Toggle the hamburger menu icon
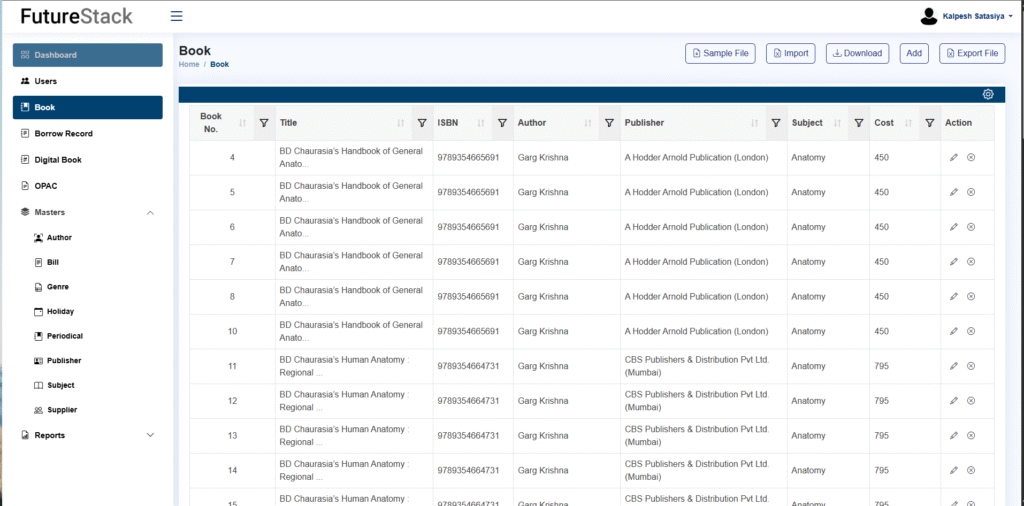This screenshot has height=506, width=1024. [176, 16]
